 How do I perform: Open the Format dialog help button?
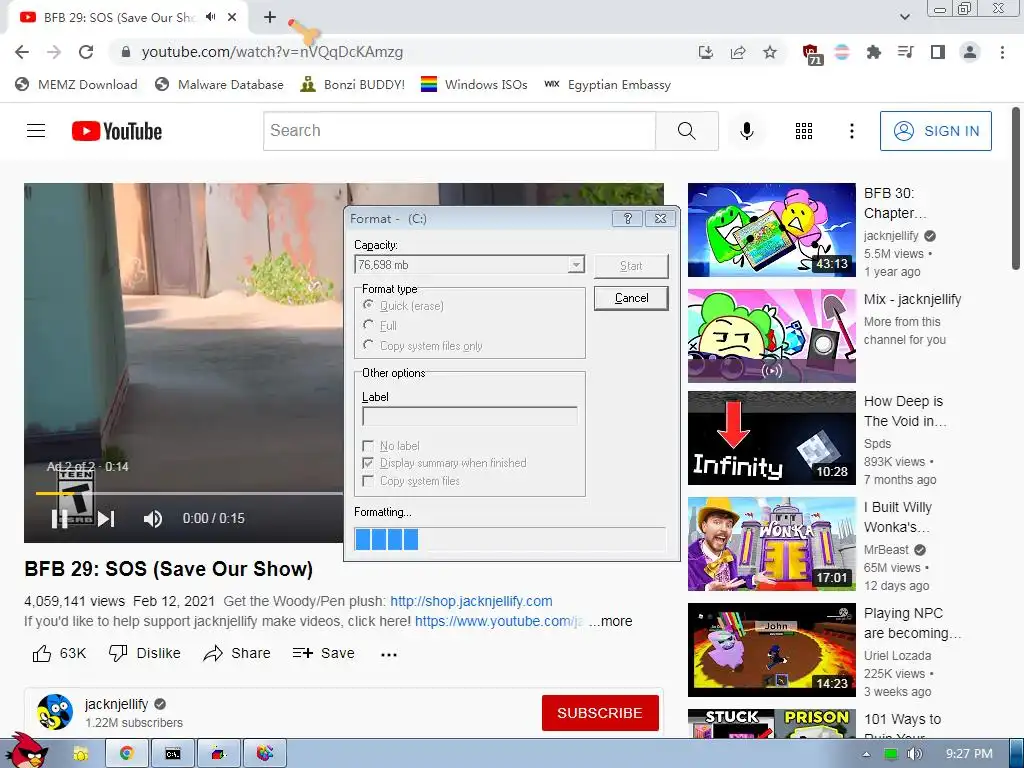coord(627,218)
